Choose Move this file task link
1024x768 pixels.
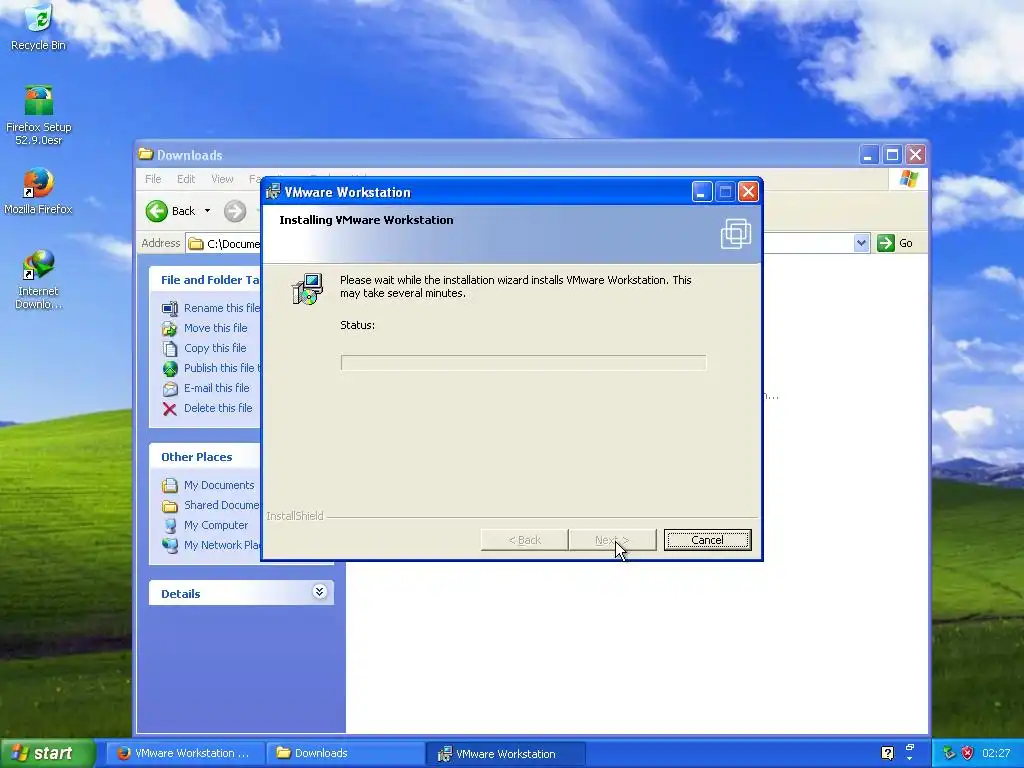tap(216, 328)
